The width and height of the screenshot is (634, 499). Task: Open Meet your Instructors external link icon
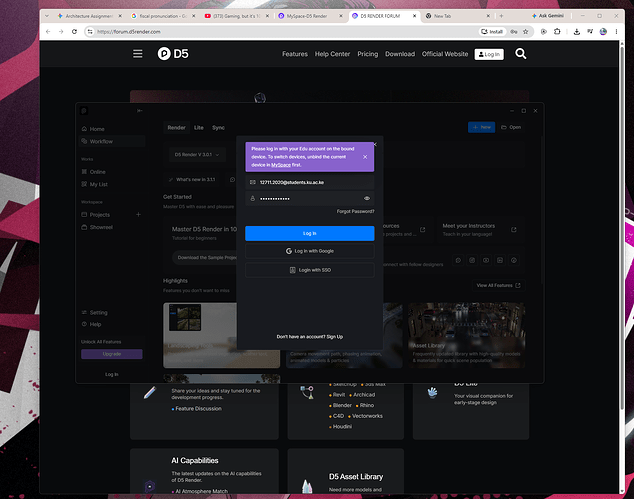coord(514,230)
